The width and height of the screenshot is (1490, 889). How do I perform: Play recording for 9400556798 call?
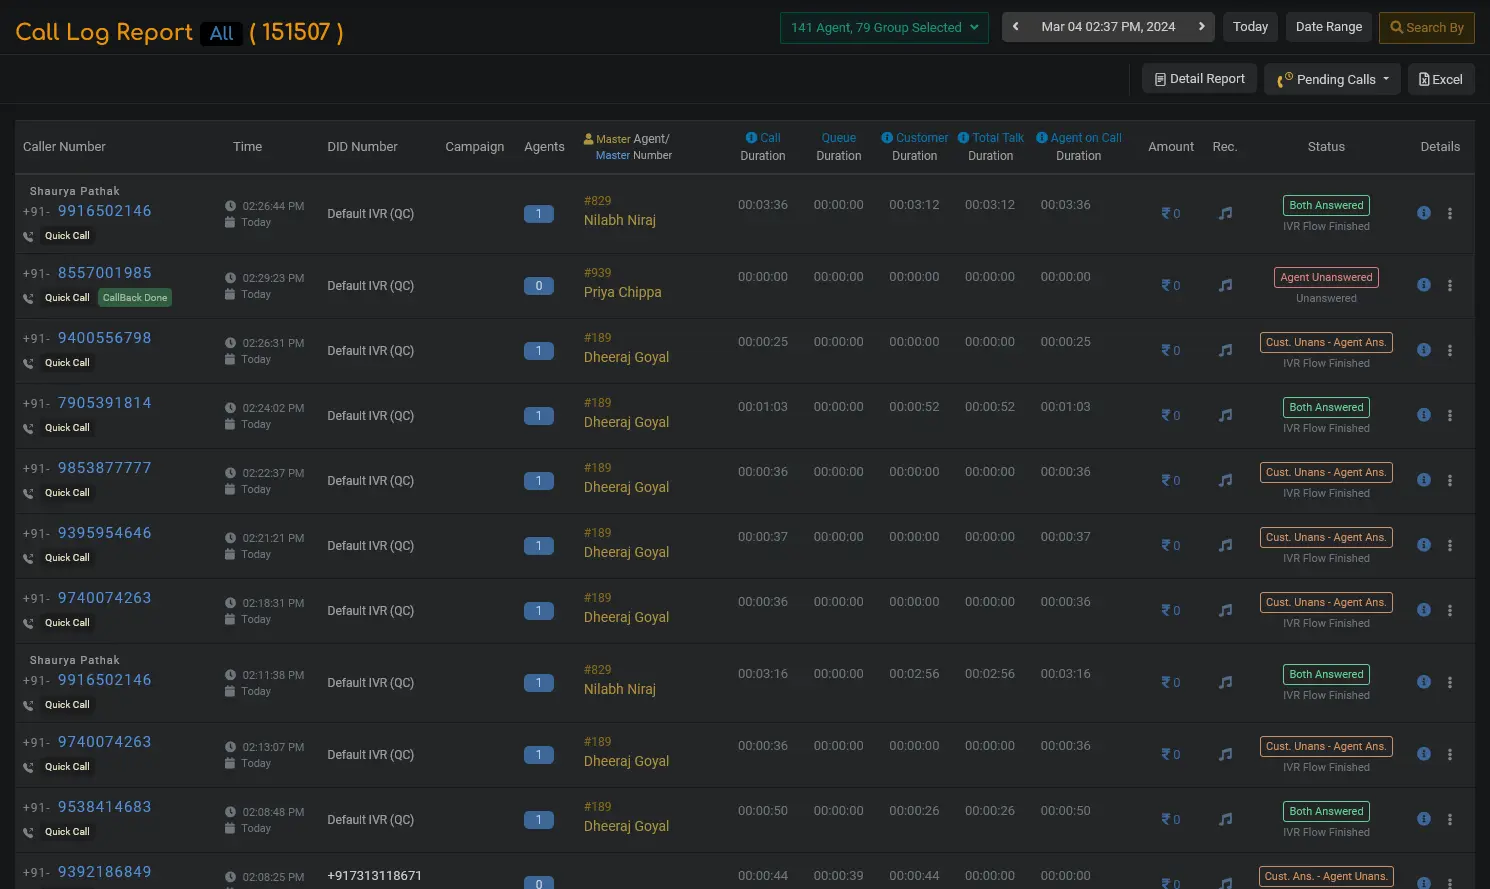pos(1225,350)
